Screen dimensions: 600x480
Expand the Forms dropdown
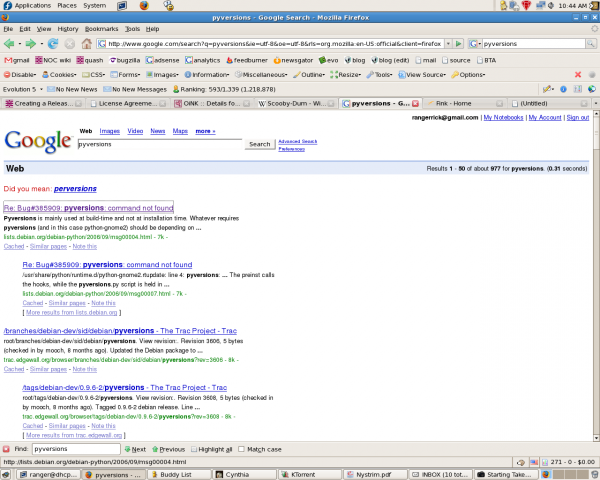[126, 75]
